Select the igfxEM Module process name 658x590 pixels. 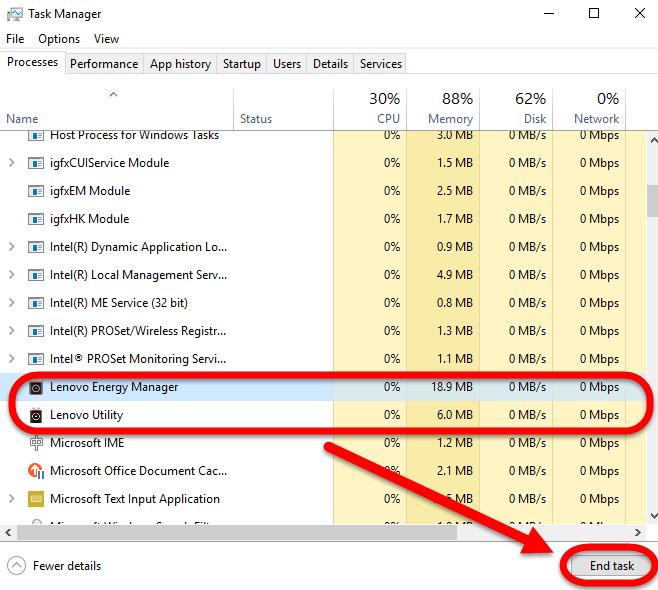pos(90,191)
